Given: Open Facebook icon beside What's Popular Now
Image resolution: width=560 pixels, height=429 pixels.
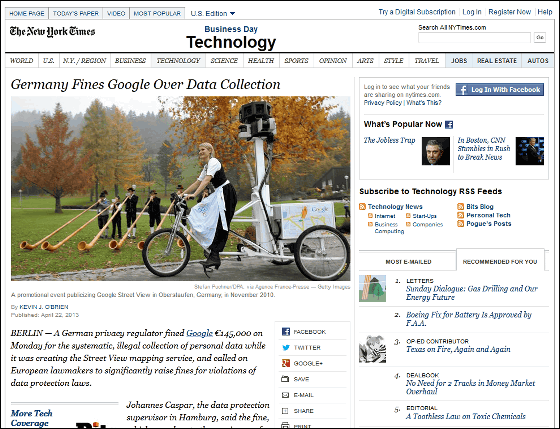Looking at the screenshot, I should click(449, 125).
